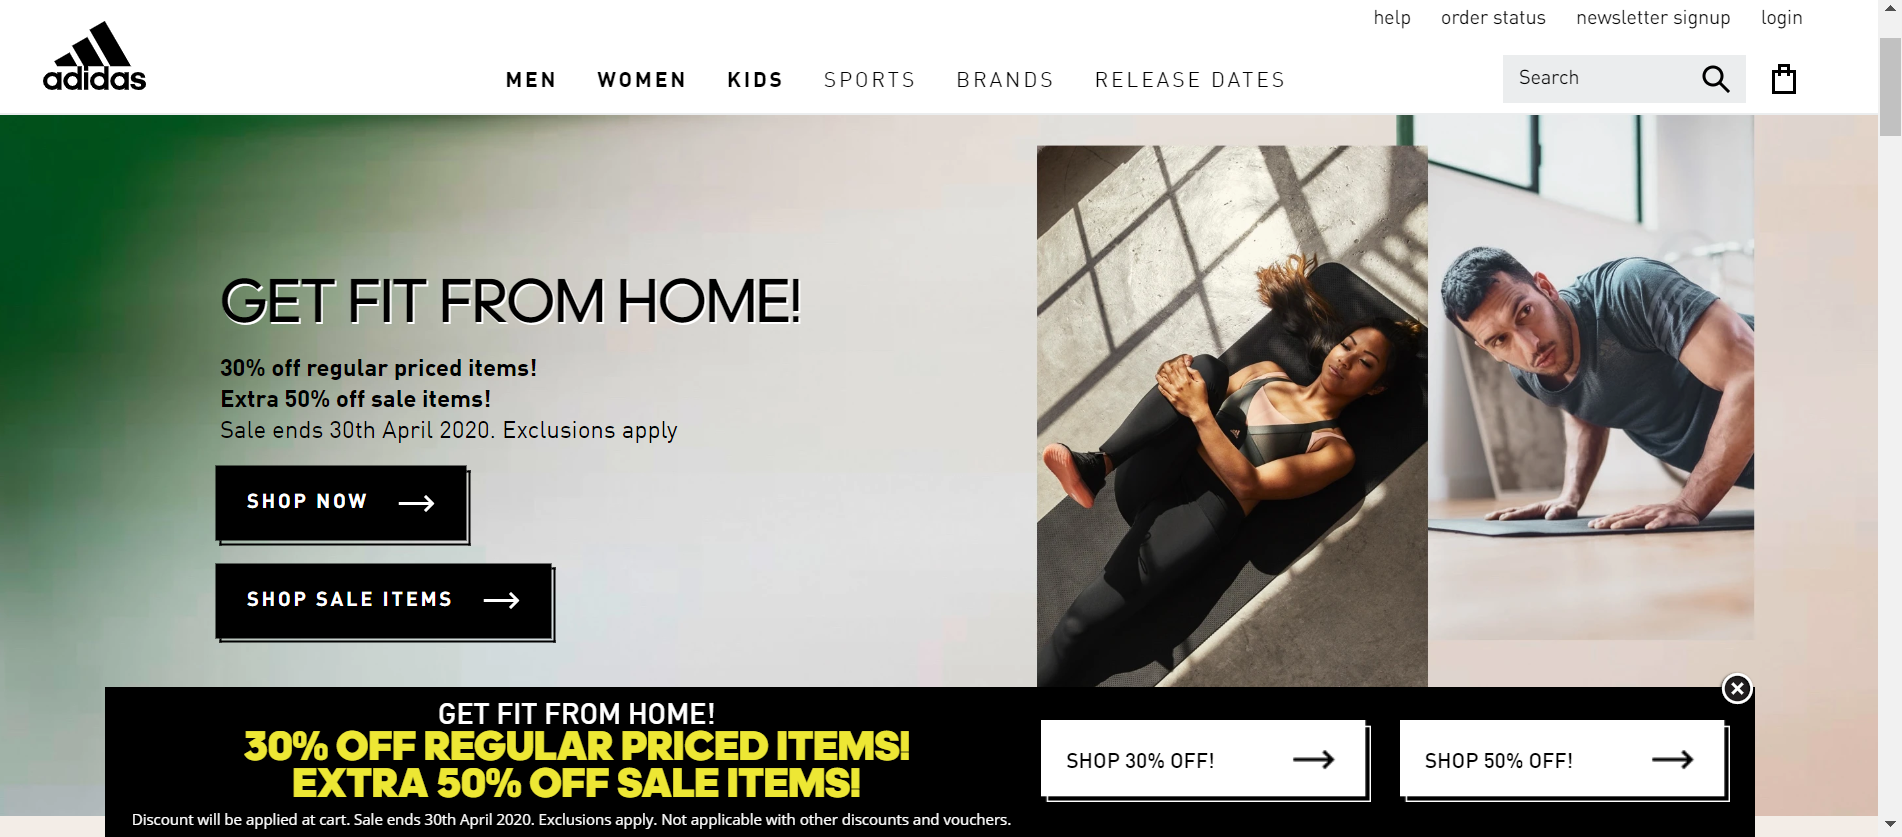Go to RELEASE DATES
The height and width of the screenshot is (837, 1902).
(x=1190, y=80)
